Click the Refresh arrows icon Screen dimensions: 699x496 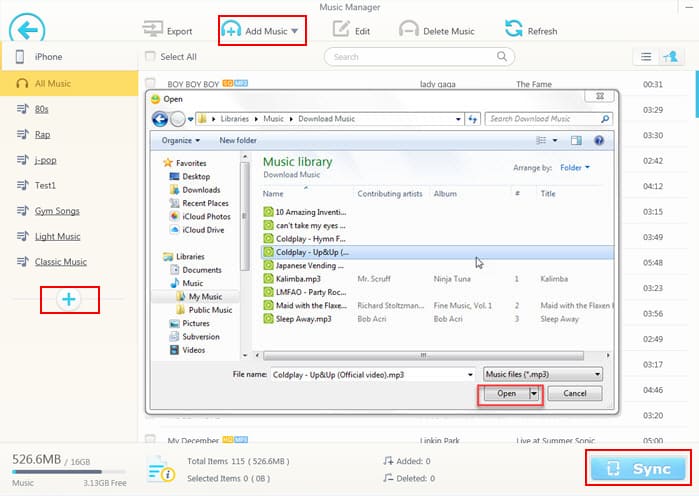point(514,29)
